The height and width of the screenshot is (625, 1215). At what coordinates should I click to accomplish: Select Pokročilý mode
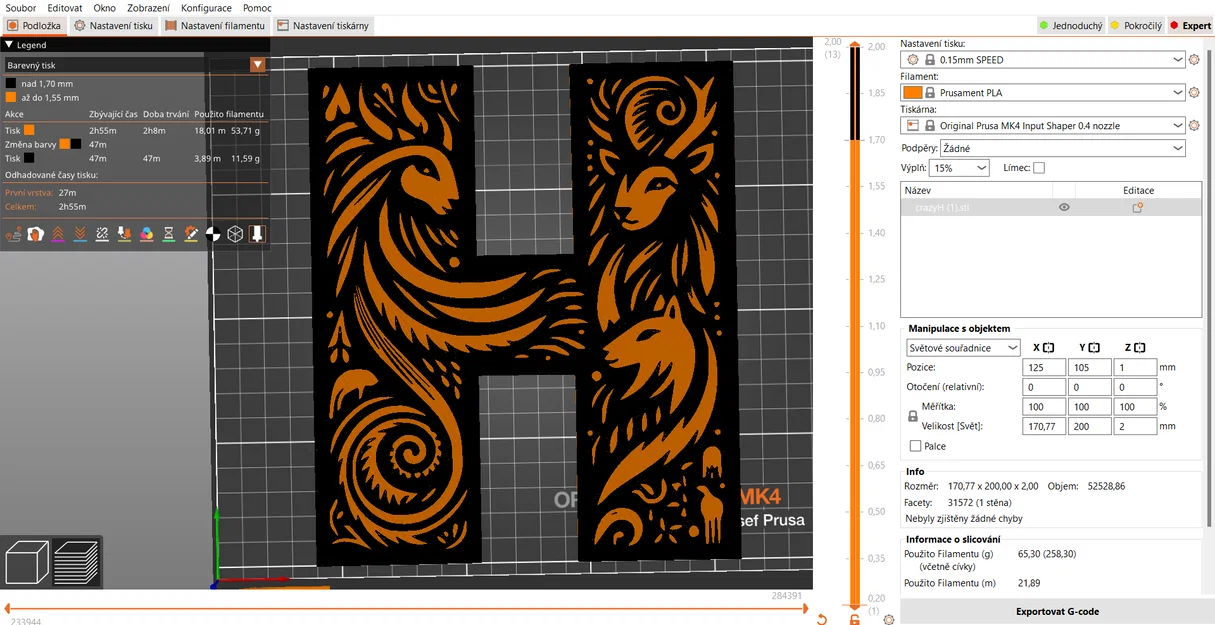coord(1136,26)
